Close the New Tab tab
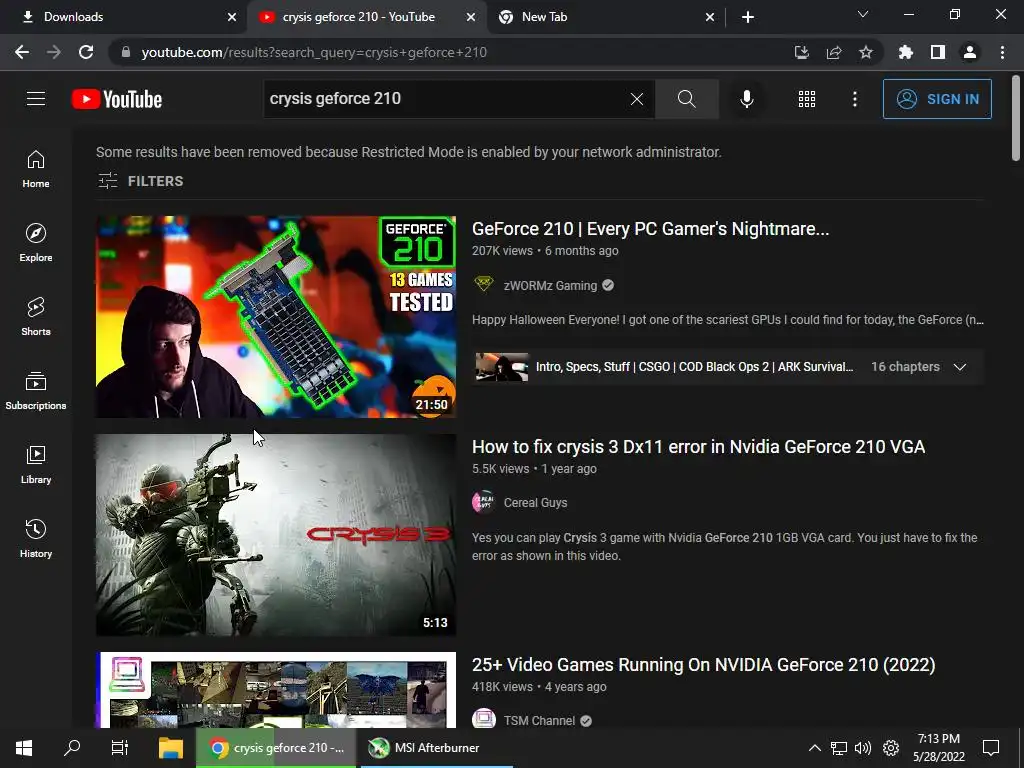1024x768 pixels. coord(710,17)
